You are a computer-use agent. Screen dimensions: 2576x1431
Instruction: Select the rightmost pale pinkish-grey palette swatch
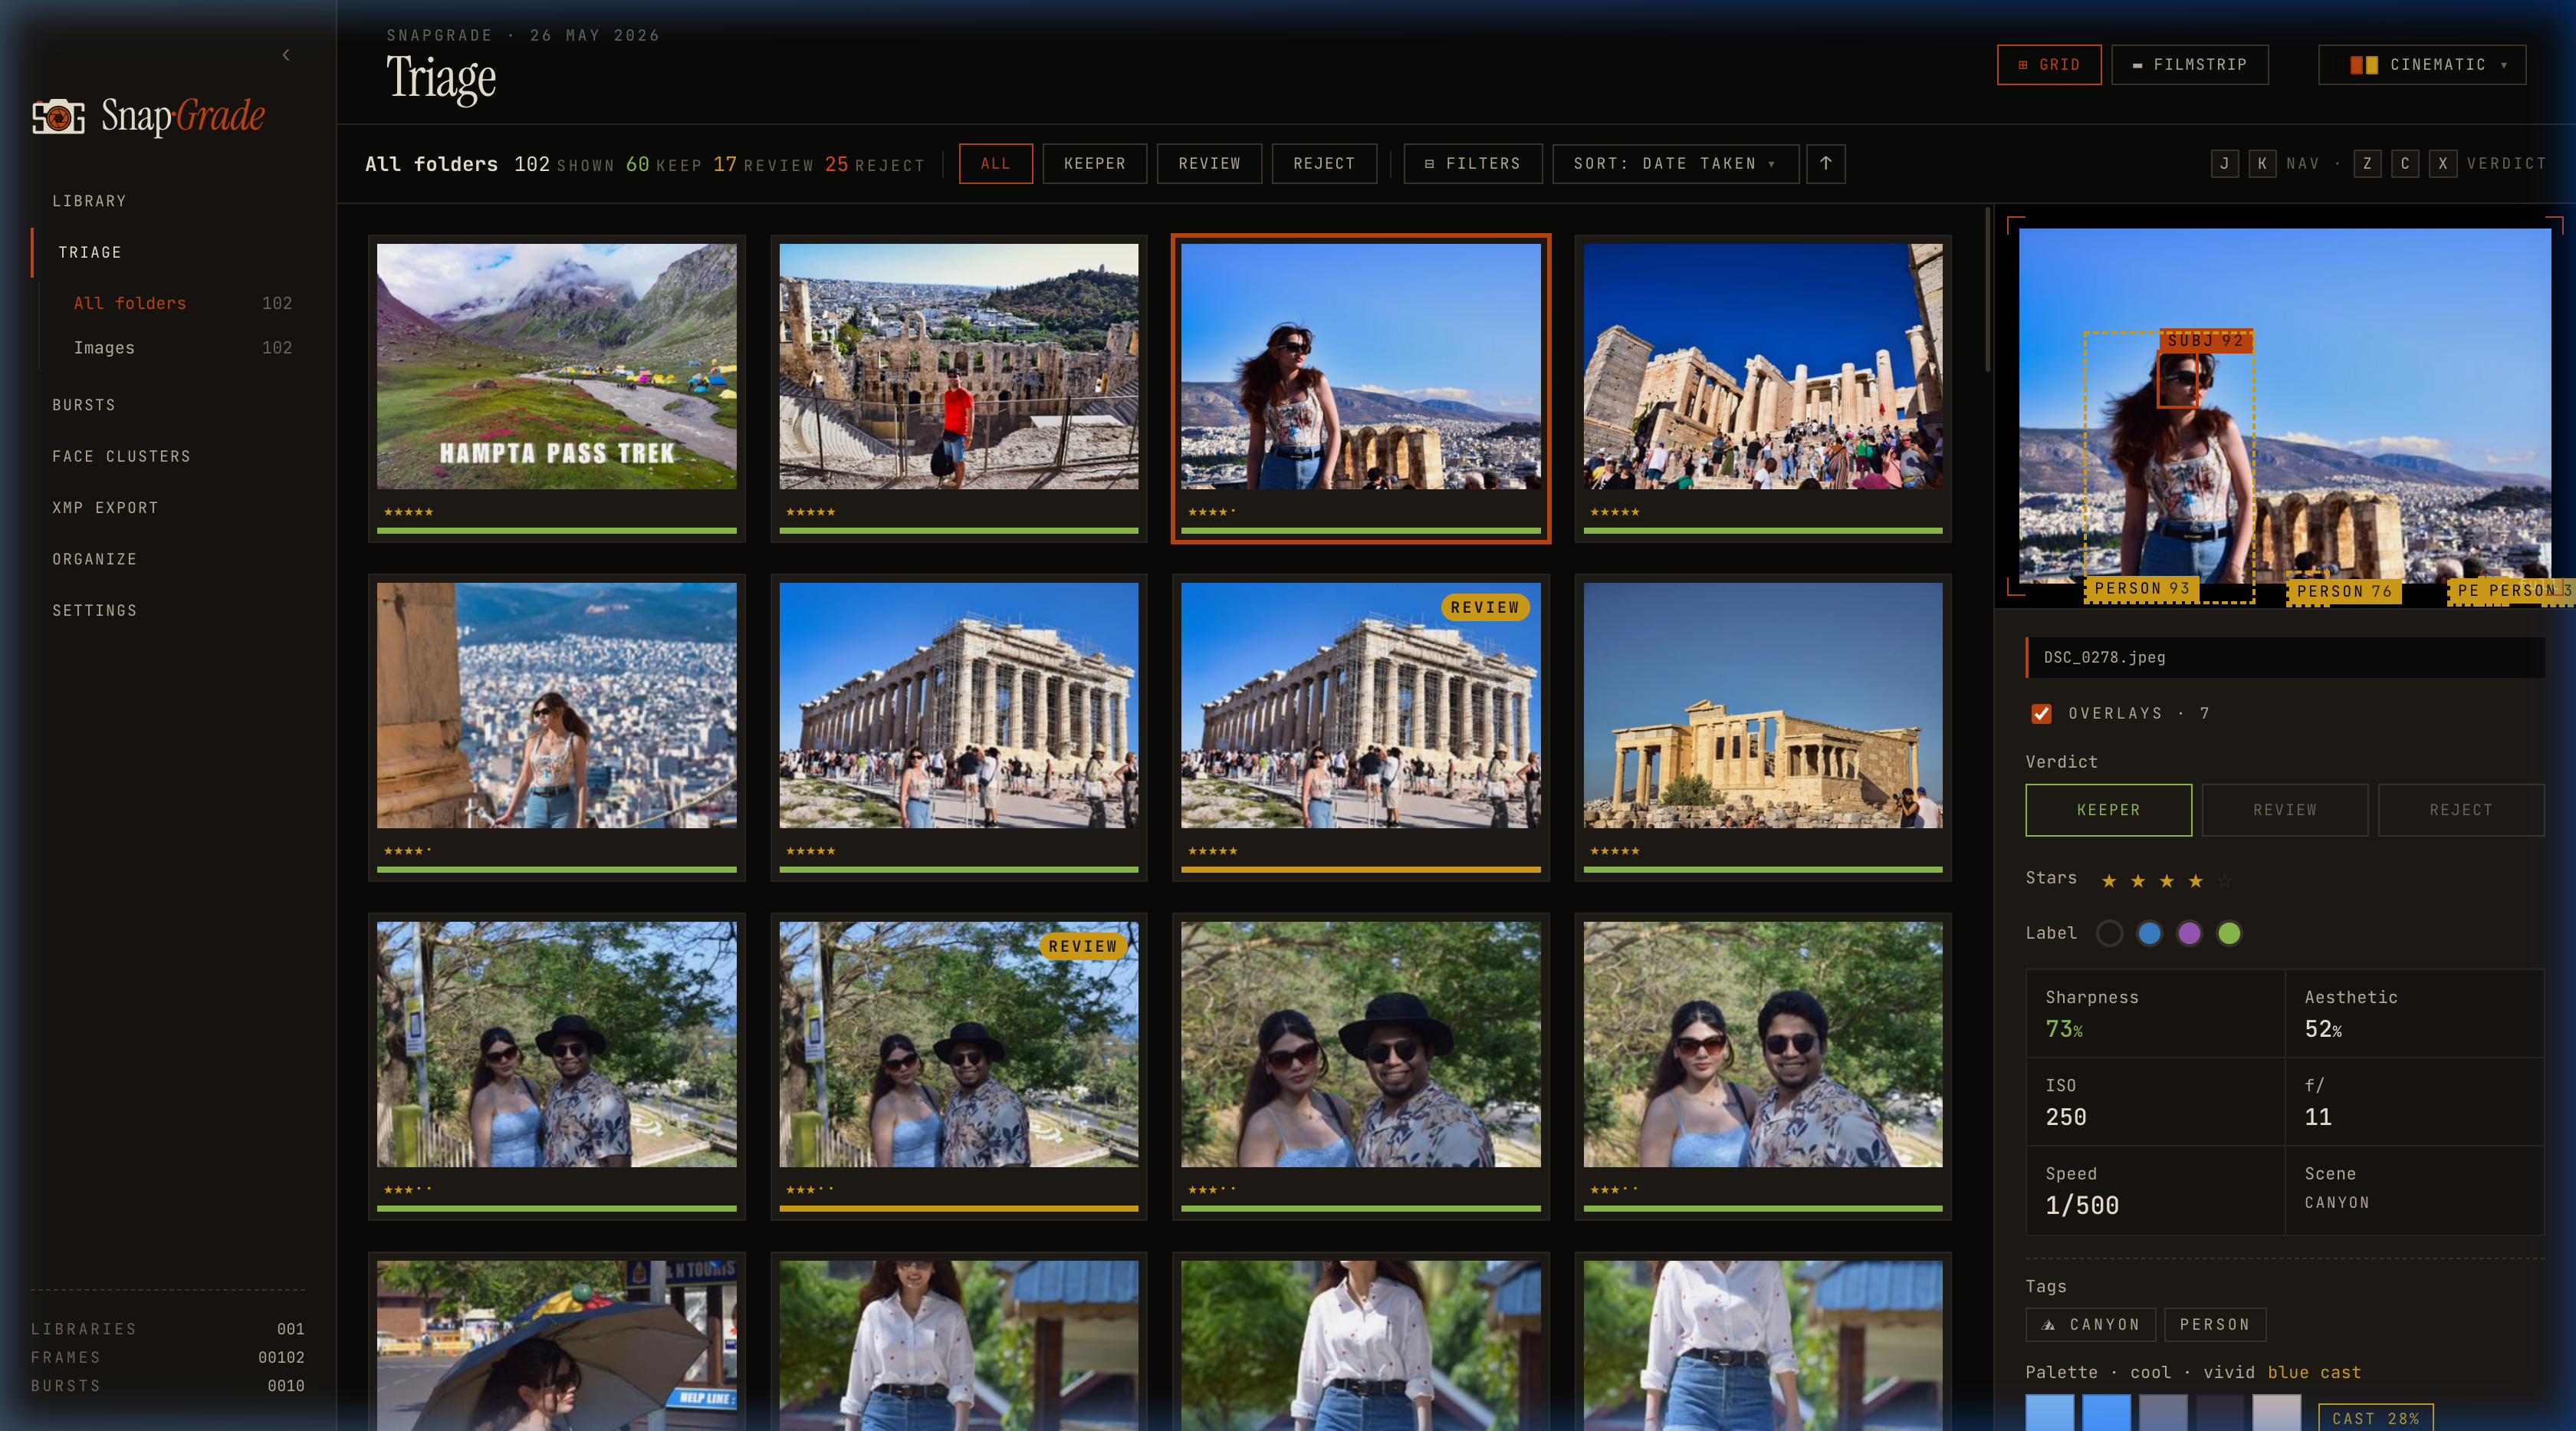tap(2277, 1413)
